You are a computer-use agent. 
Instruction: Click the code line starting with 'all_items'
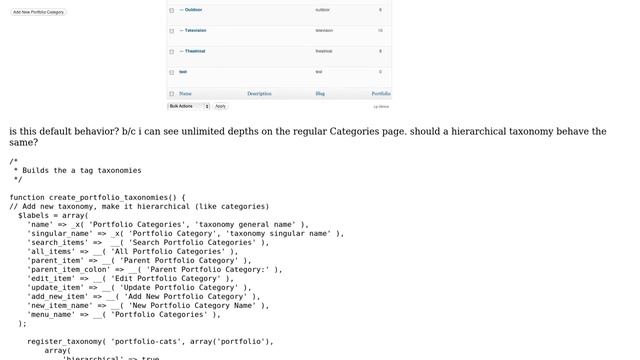click(133, 251)
